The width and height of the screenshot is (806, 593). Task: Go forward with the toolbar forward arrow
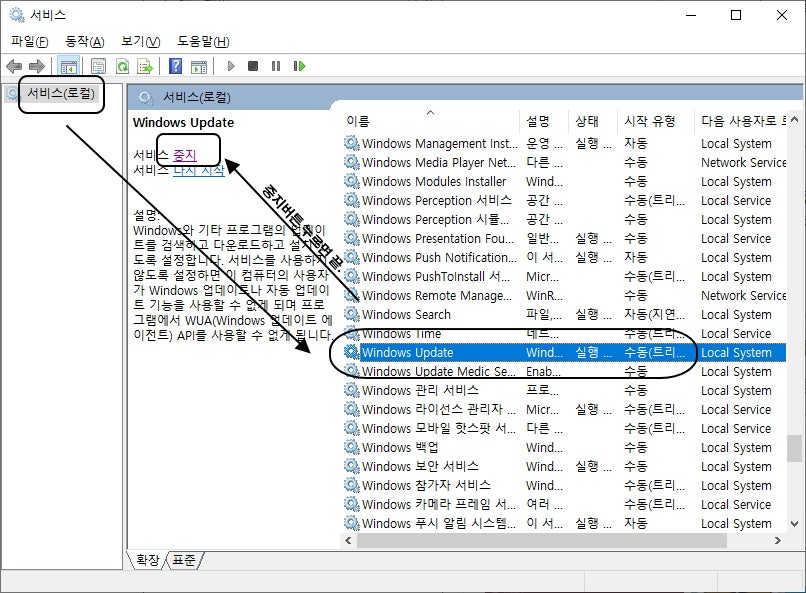pos(36,66)
